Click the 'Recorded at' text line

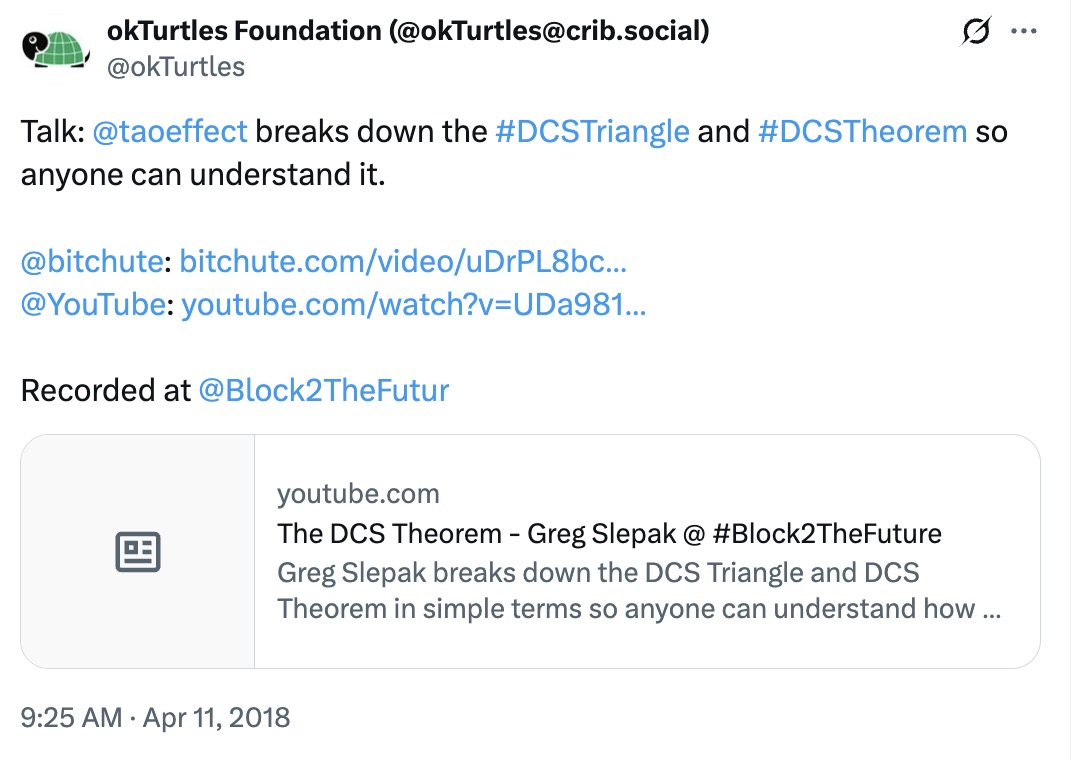click(105, 390)
